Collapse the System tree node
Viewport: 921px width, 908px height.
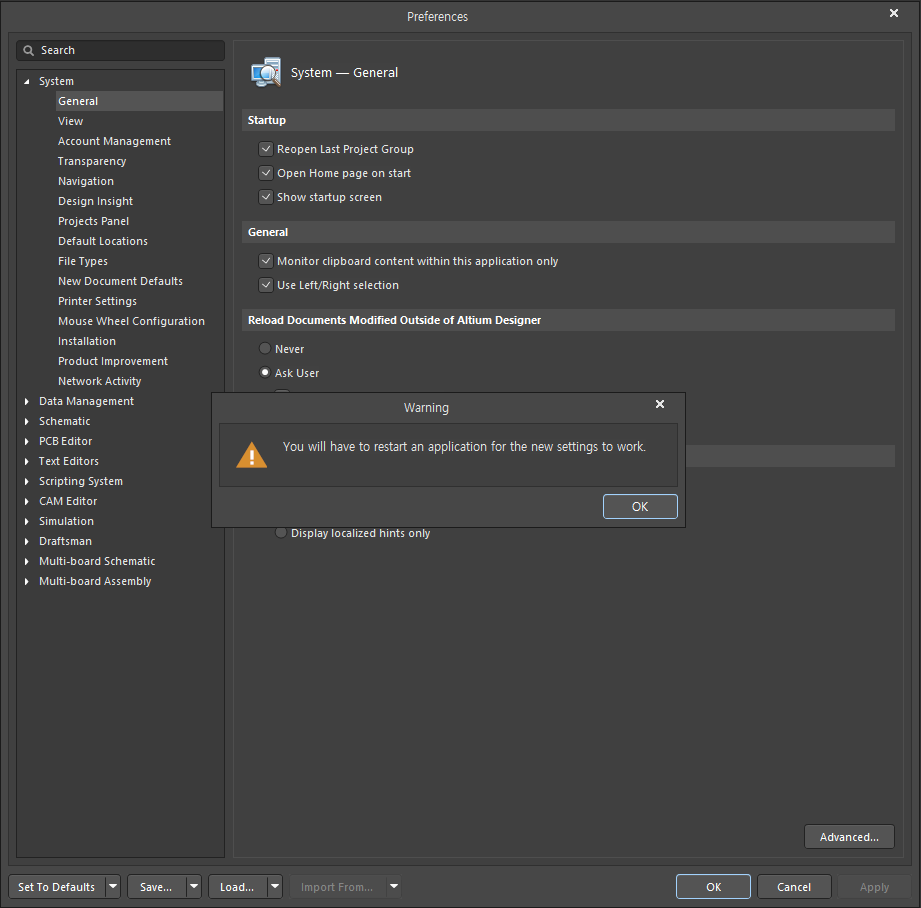pyautogui.click(x=26, y=82)
